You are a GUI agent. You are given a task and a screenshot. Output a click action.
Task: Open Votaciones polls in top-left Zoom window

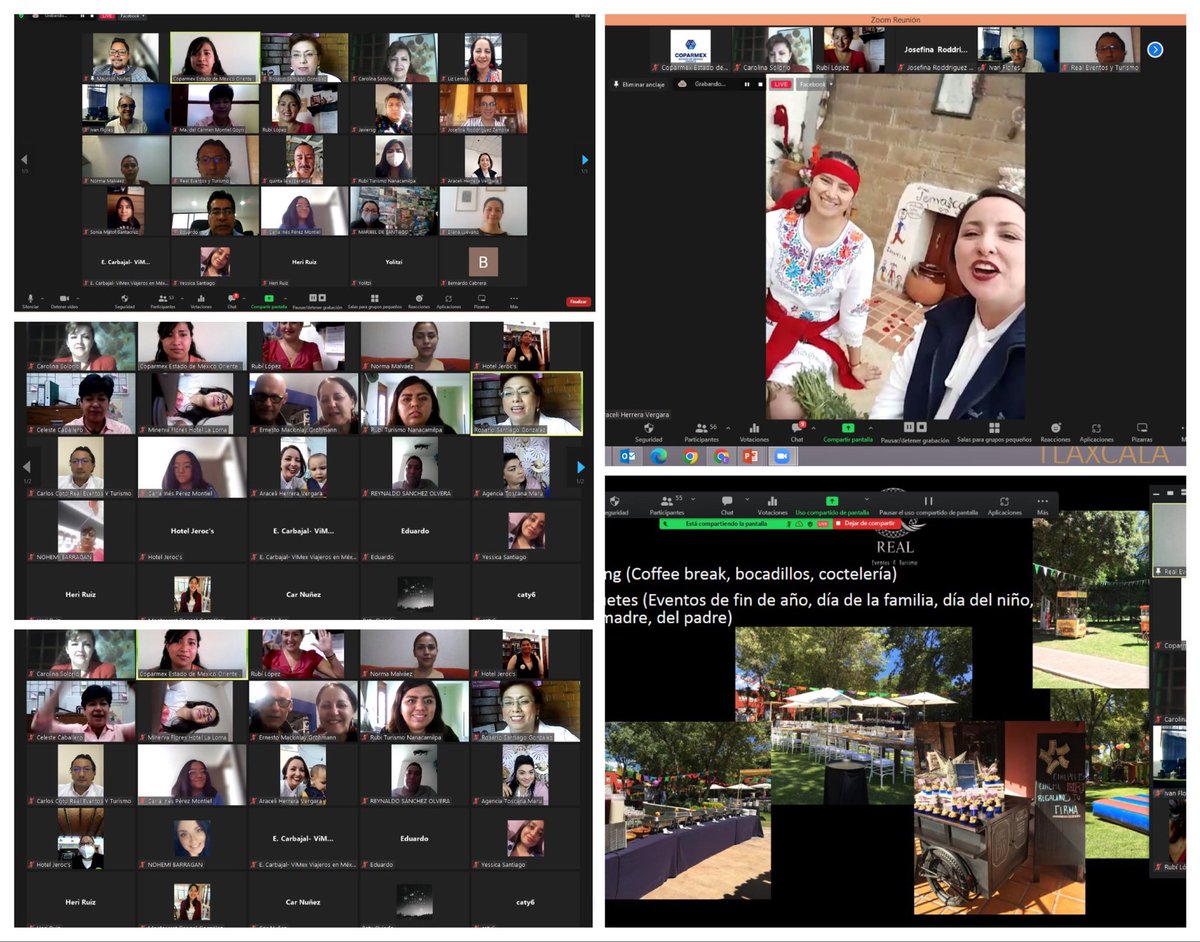coord(201,301)
